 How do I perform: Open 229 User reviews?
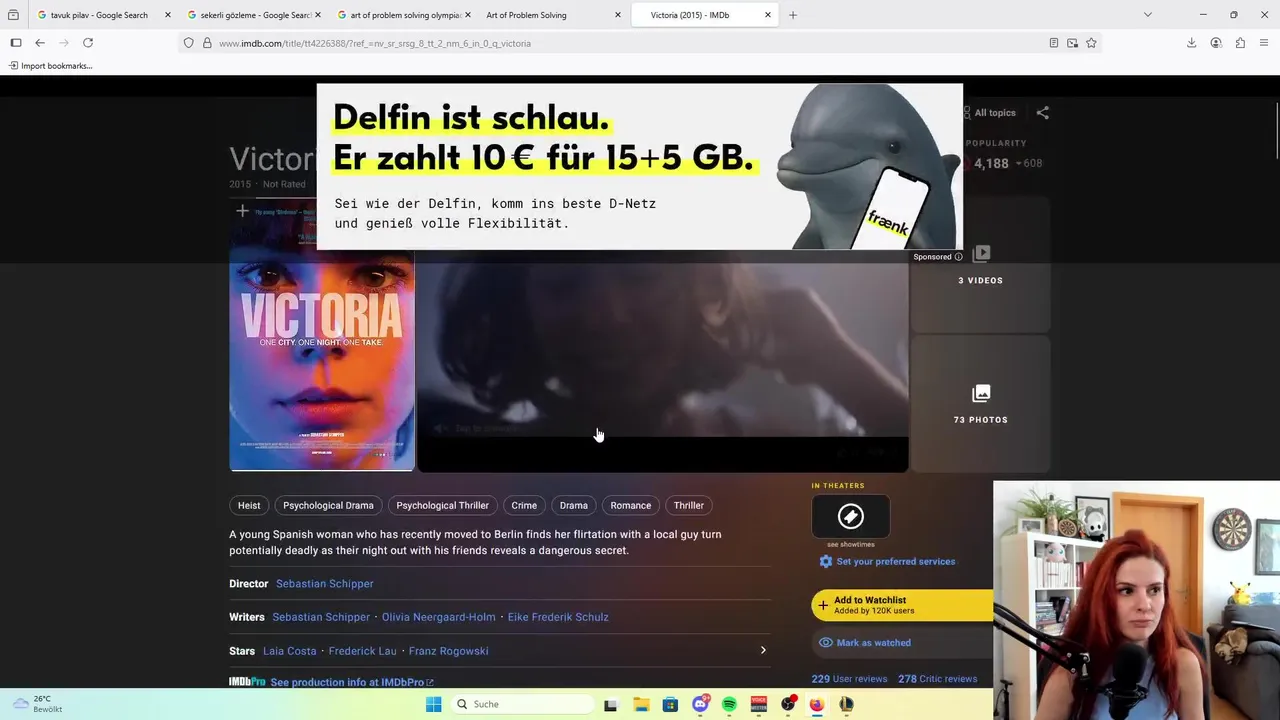(x=849, y=679)
